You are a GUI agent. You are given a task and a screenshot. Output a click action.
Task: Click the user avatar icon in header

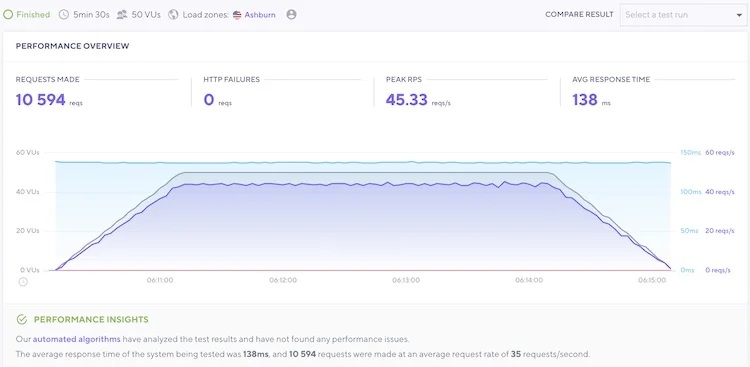click(x=291, y=14)
